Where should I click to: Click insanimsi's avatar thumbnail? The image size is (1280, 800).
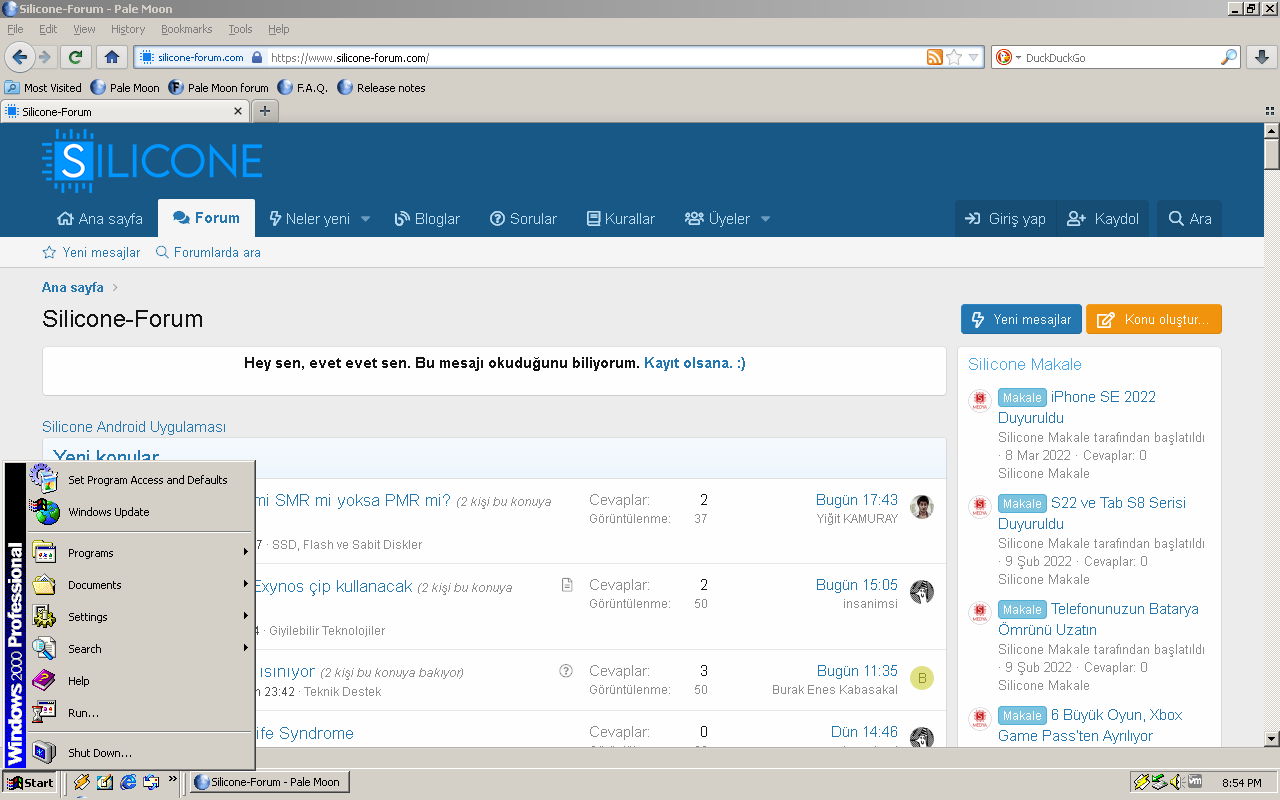click(922, 592)
